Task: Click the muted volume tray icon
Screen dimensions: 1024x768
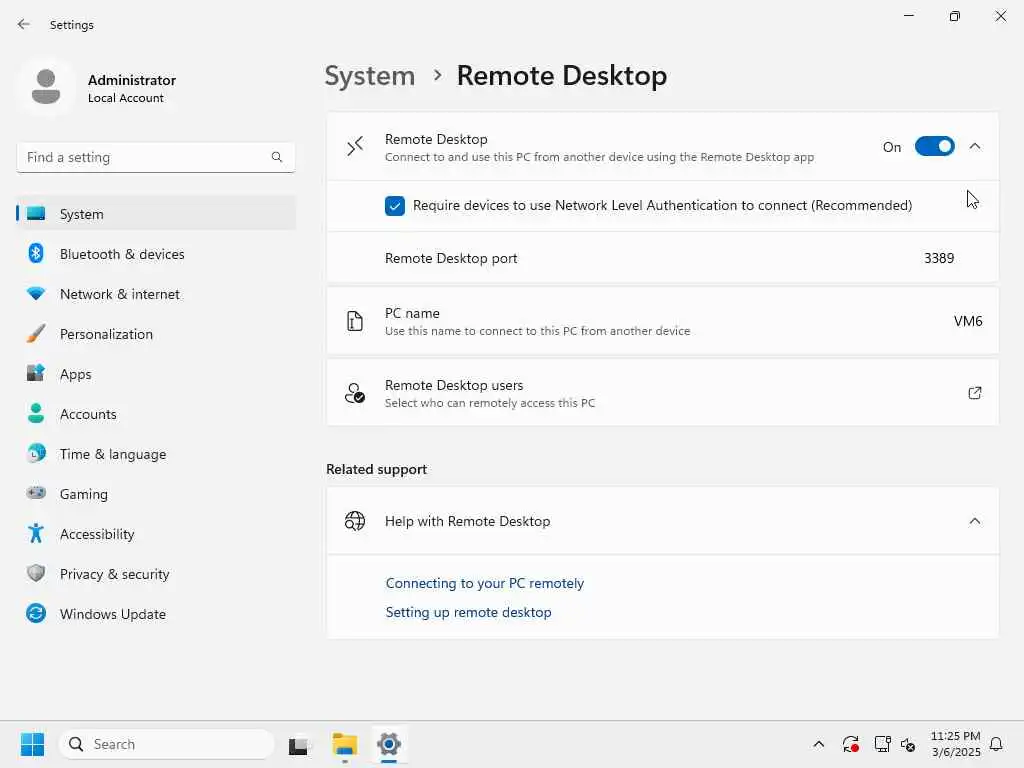Action: [x=908, y=744]
